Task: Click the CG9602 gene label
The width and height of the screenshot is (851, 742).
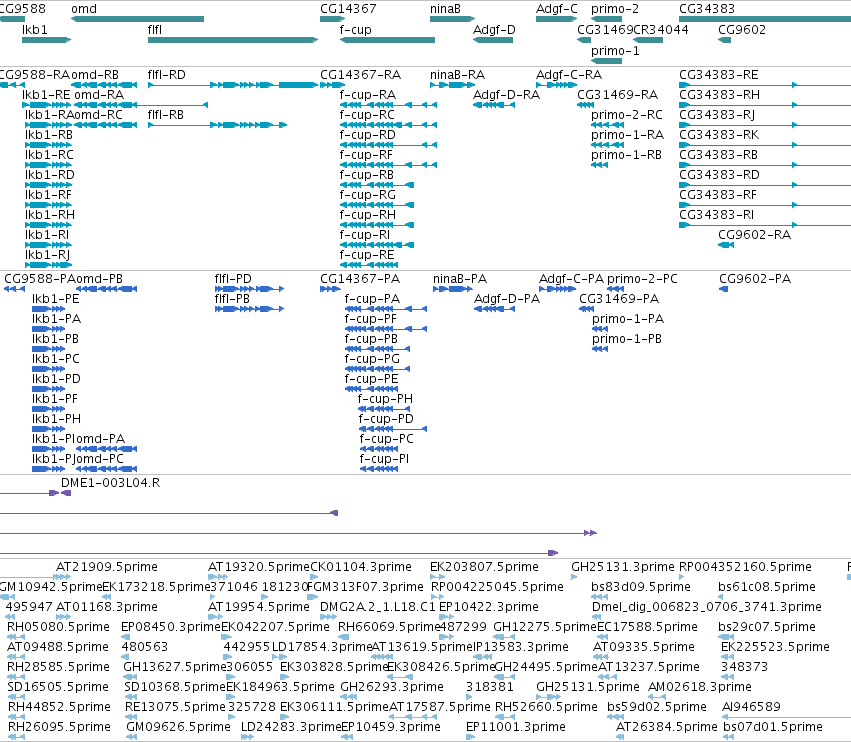Action: point(742,29)
